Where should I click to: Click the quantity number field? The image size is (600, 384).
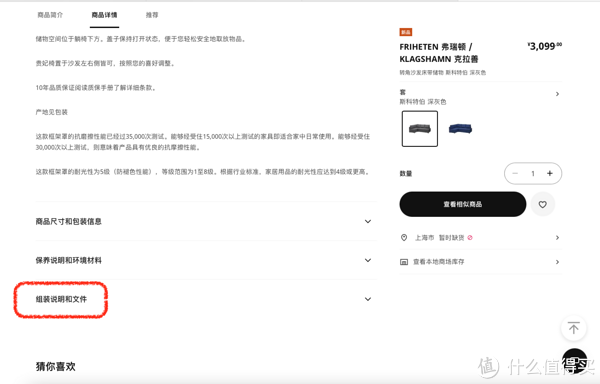coord(533,173)
